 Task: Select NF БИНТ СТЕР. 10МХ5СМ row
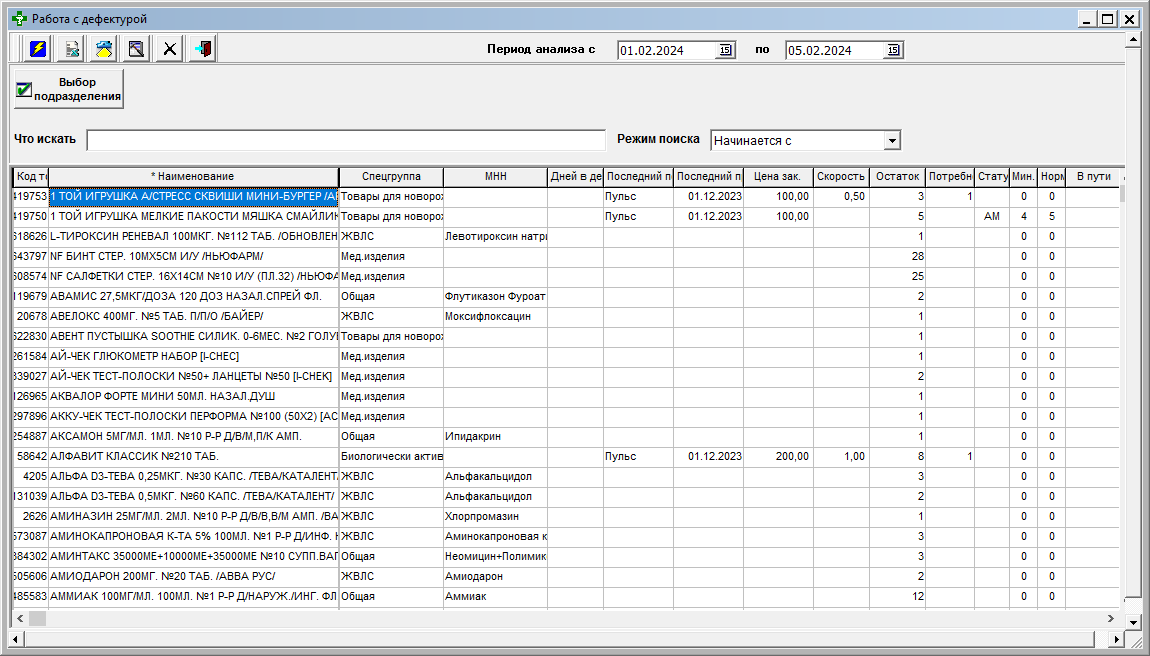pyautogui.click(x=566, y=256)
